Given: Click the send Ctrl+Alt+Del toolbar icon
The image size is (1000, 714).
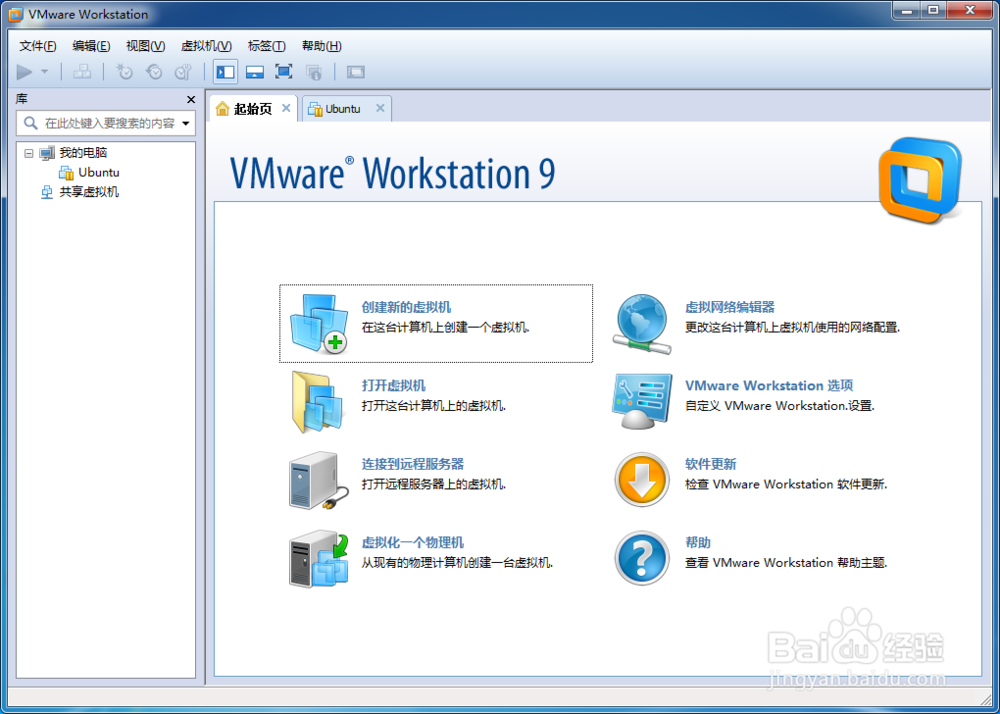Looking at the screenshot, I should [x=82, y=72].
